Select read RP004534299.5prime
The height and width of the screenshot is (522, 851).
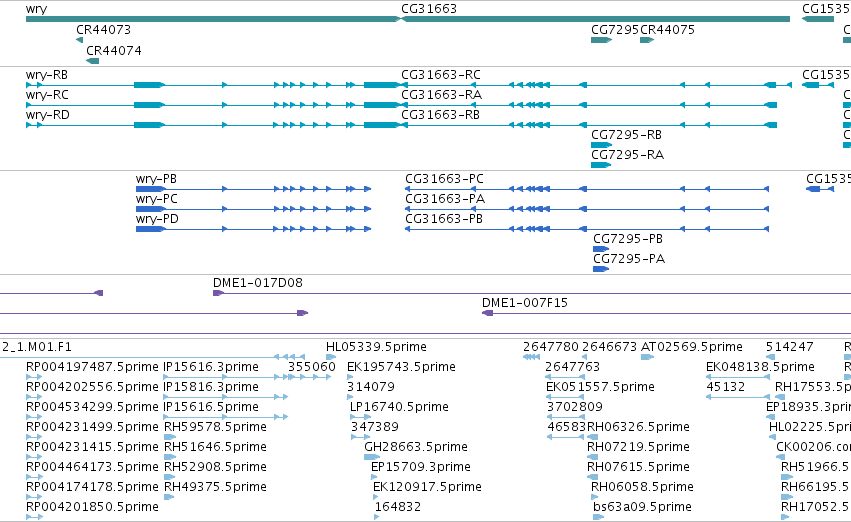pos(92,407)
